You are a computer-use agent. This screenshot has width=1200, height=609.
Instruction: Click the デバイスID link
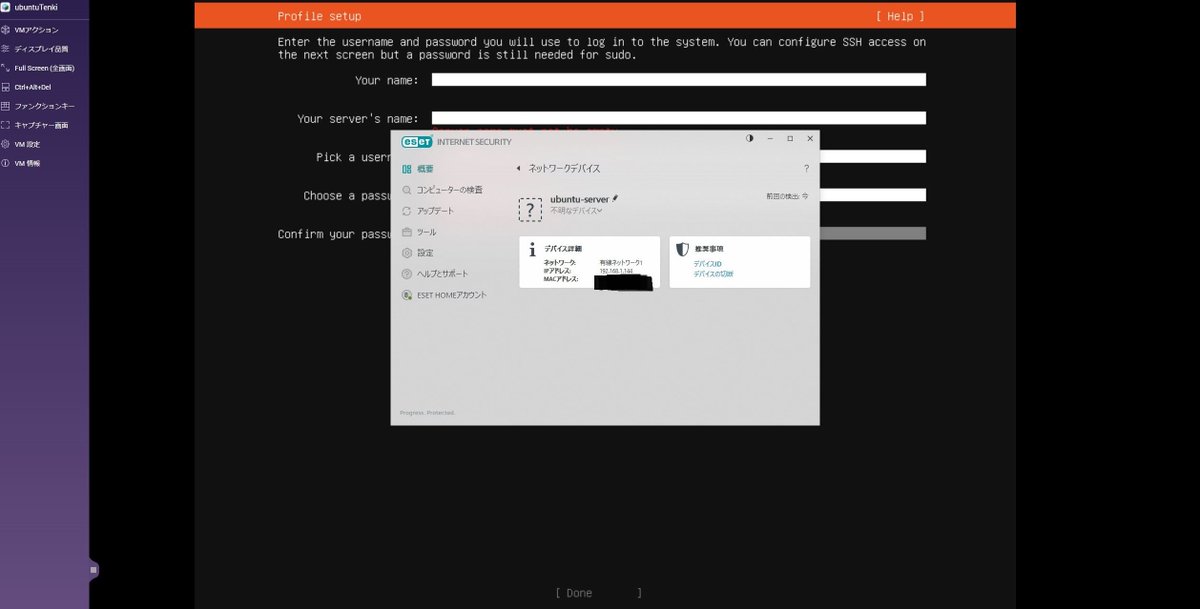click(707, 264)
